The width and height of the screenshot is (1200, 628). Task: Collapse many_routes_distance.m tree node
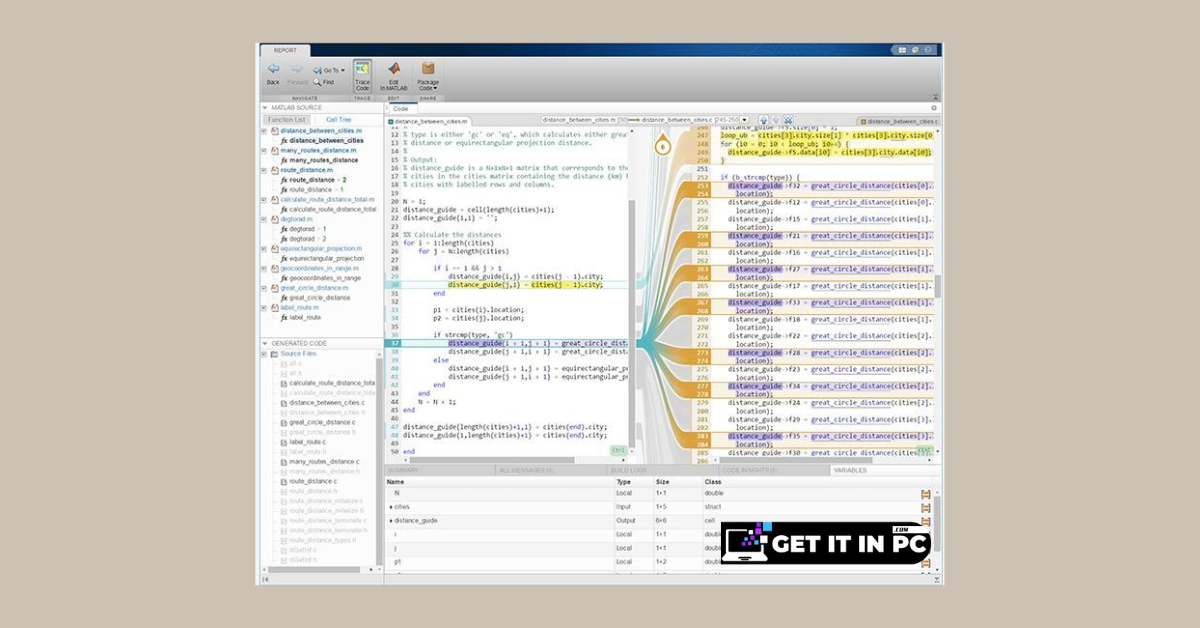pyautogui.click(x=265, y=150)
